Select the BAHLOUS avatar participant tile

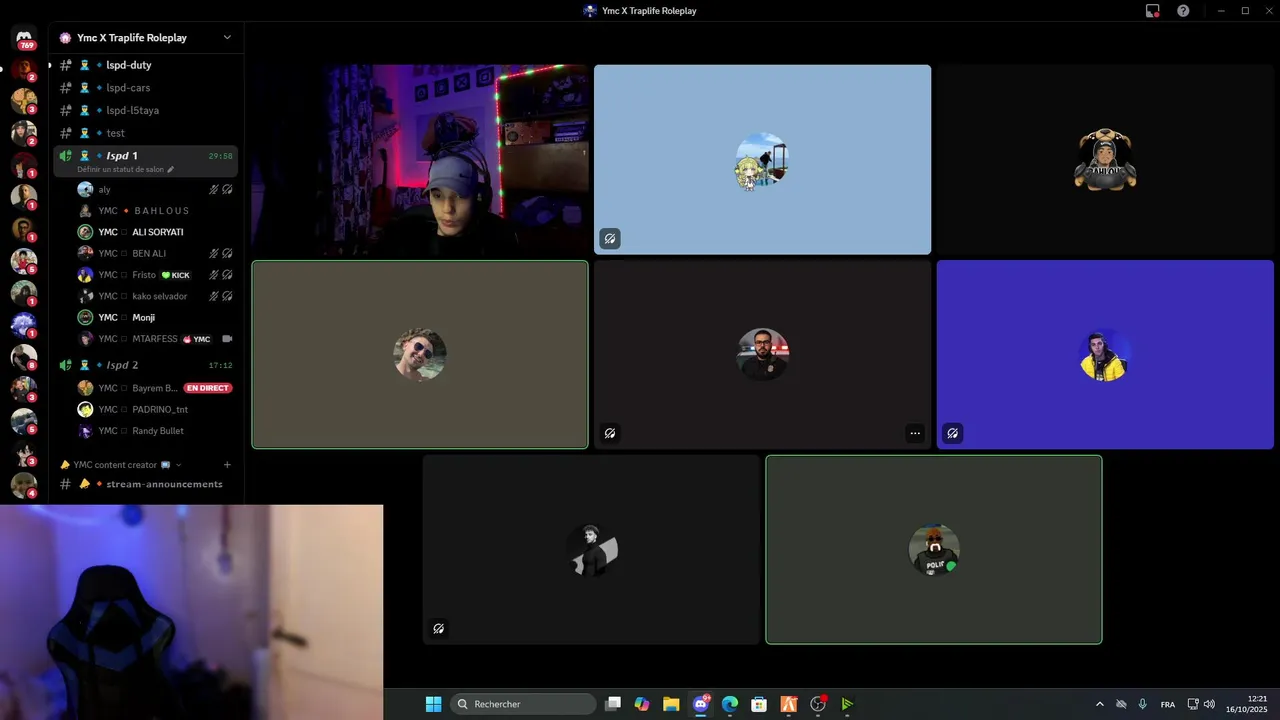pyautogui.click(x=1105, y=160)
